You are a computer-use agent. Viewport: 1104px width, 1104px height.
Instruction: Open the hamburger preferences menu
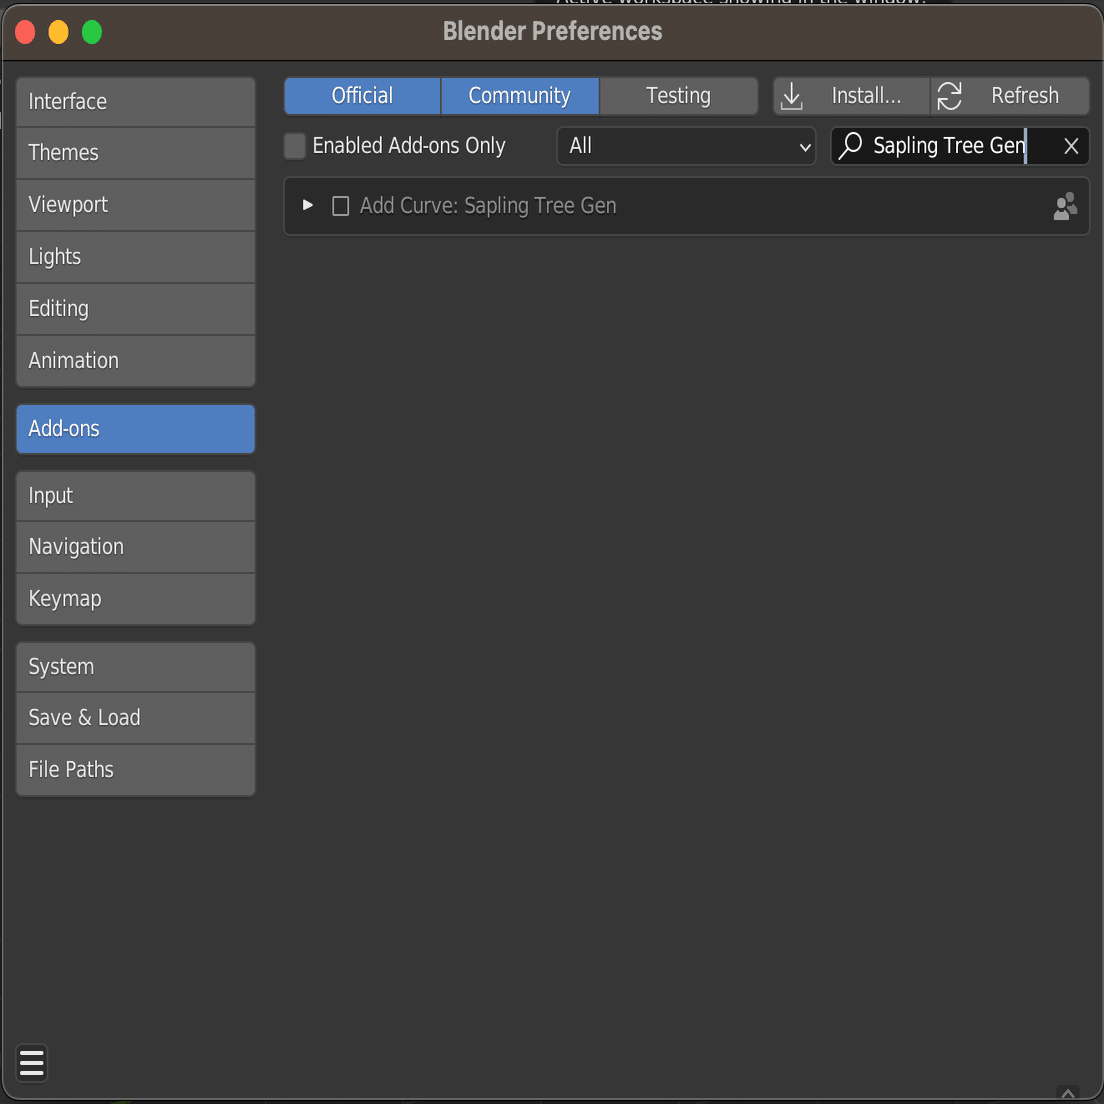[32, 1063]
